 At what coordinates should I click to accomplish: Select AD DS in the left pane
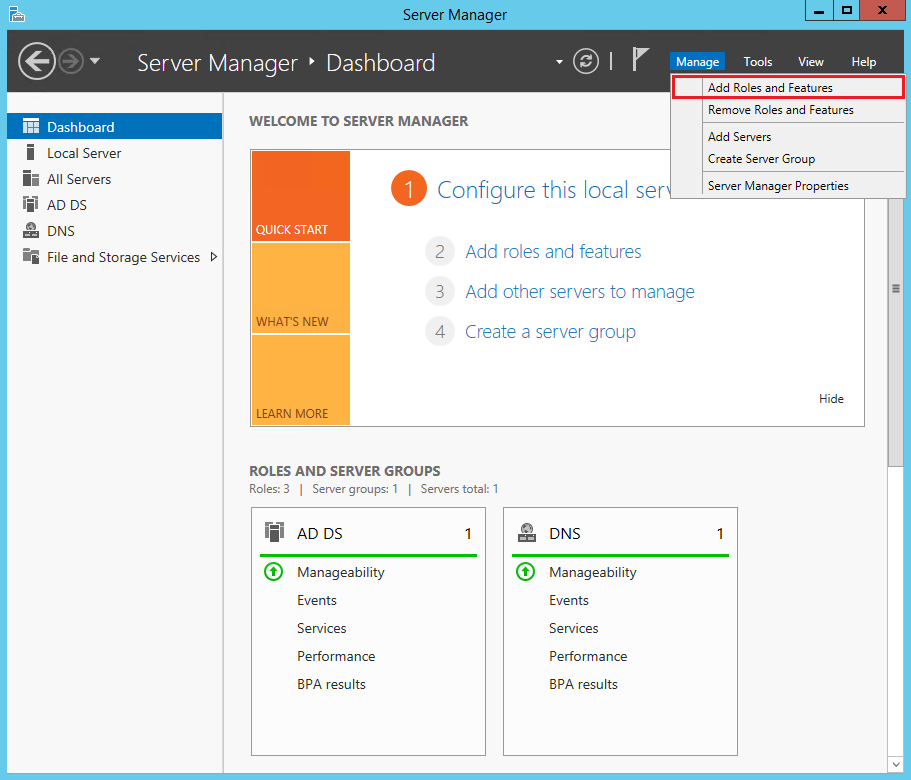pos(66,204)
